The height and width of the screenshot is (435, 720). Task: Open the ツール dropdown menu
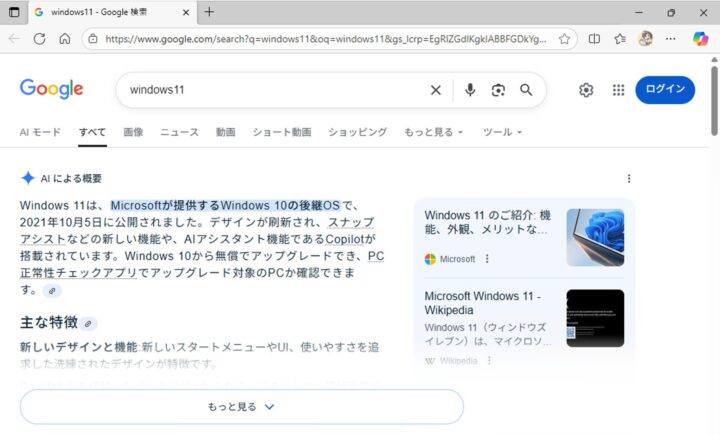pyautogui.click(x=502, y=132)
